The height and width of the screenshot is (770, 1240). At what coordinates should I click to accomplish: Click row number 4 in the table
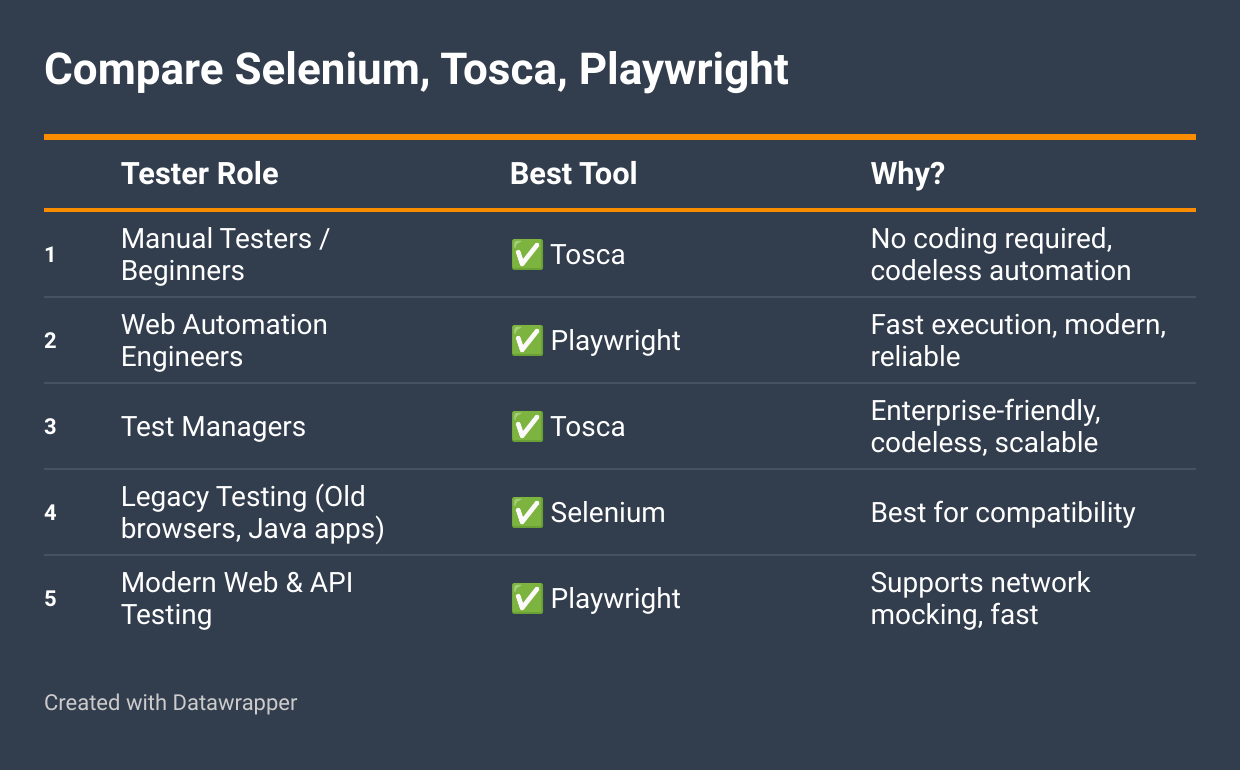point(50,513)
